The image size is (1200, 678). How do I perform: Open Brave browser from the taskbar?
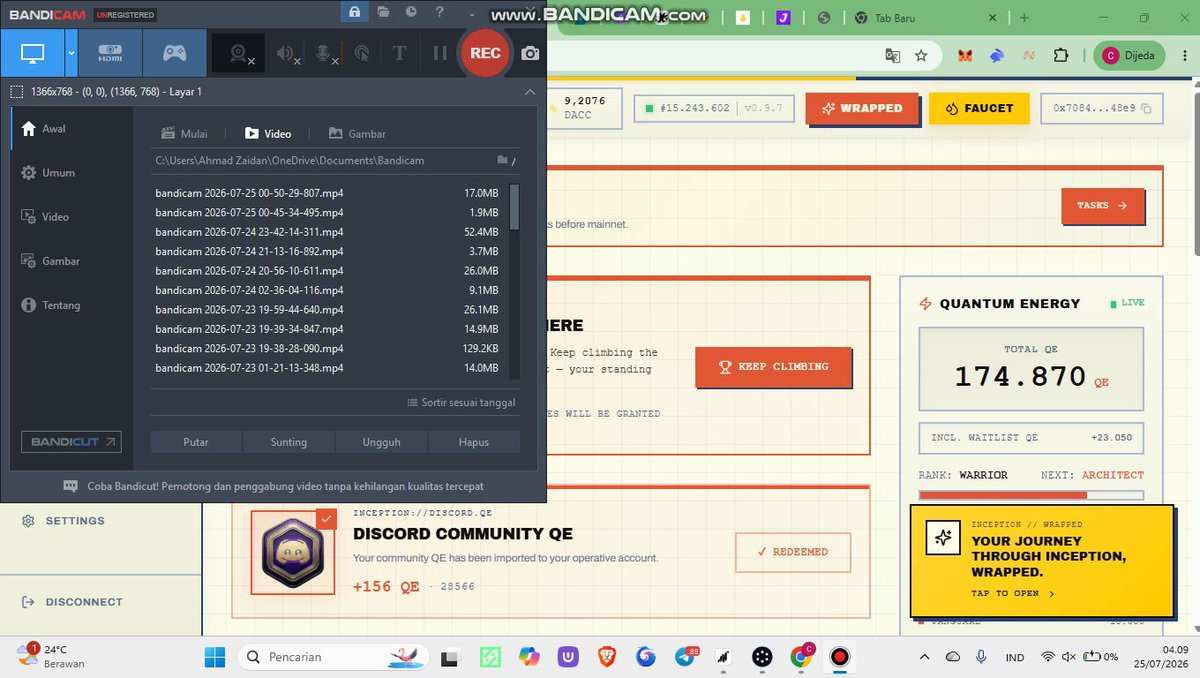pyautogui.click(x=607, y=657)
